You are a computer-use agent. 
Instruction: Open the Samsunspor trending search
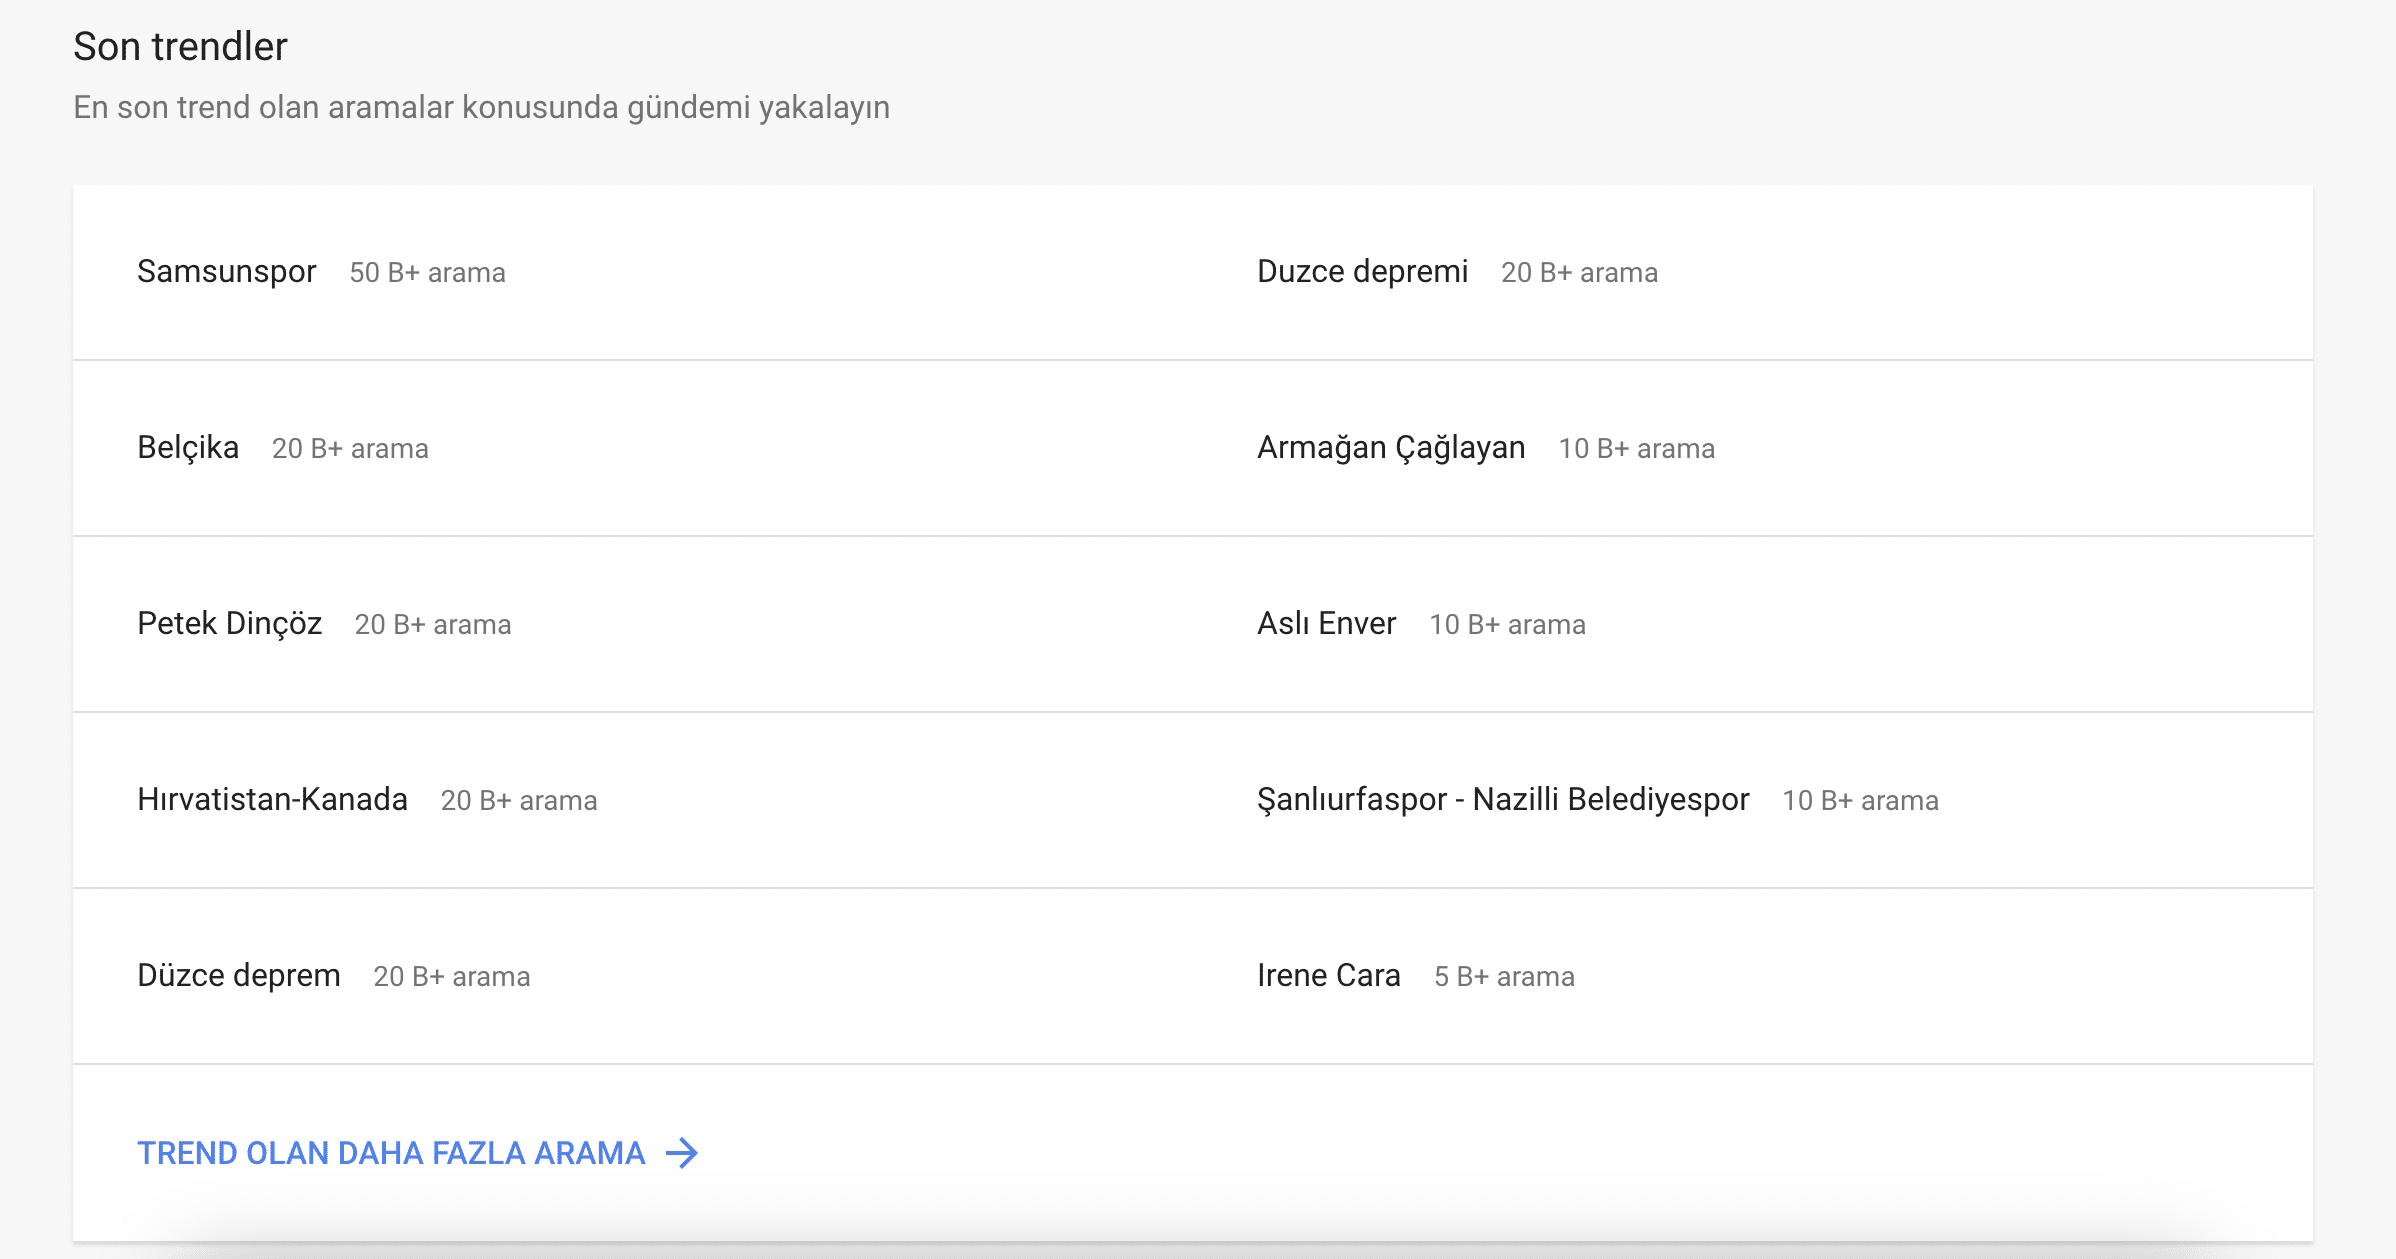(x=227, y=272)
